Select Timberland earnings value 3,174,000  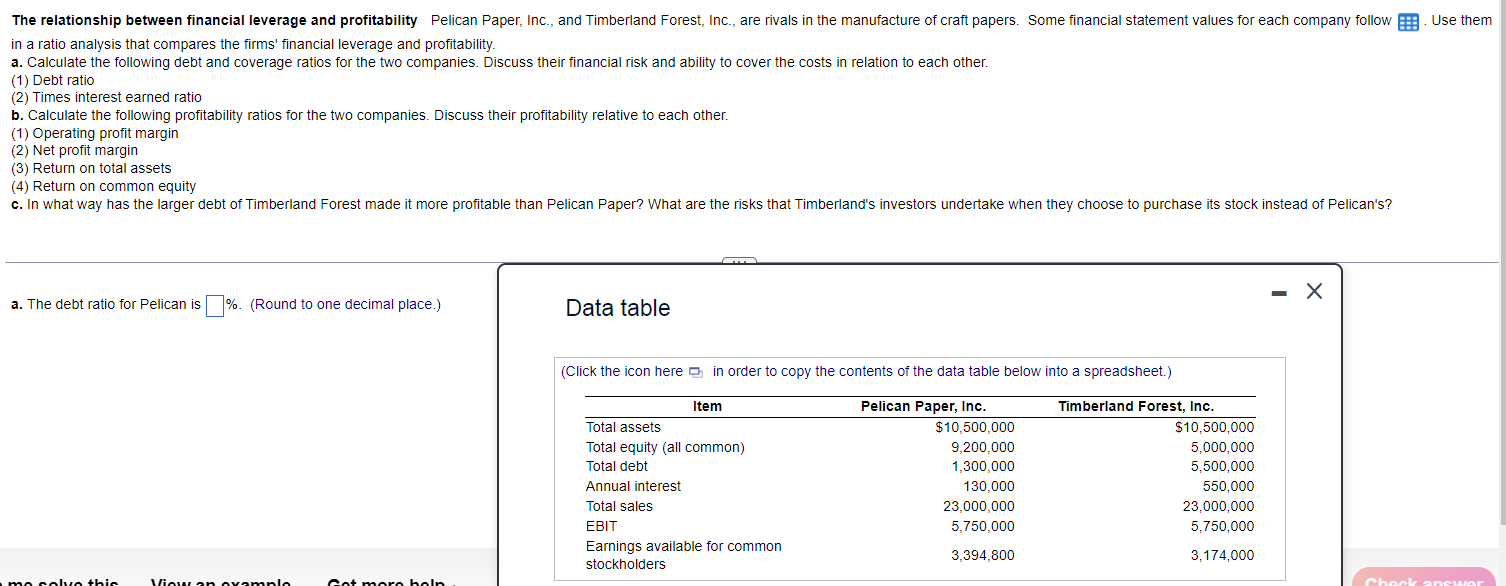pos(1222,555)
